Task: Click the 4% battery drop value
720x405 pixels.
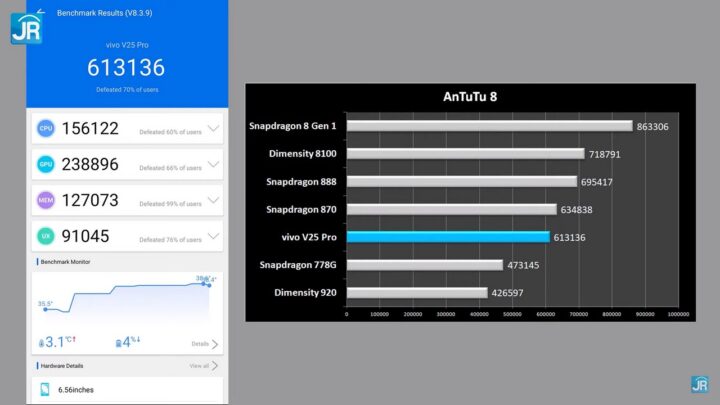Action: pyautogui.click(x=131, y=342)
